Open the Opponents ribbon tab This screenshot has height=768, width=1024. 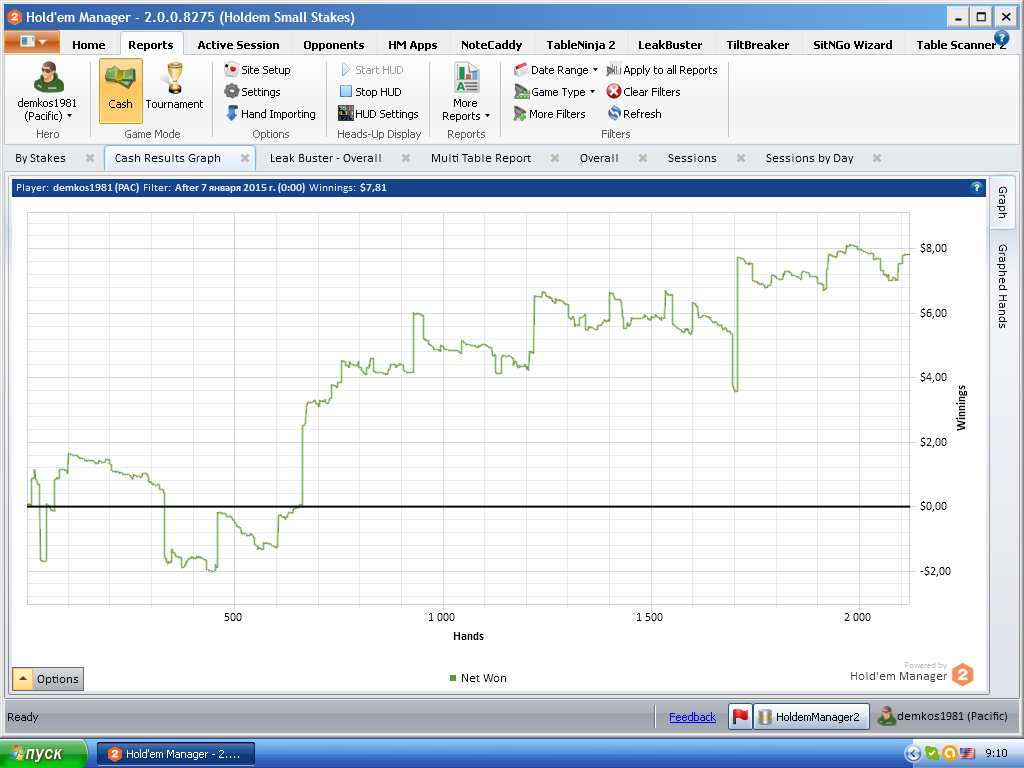(334, 45)
